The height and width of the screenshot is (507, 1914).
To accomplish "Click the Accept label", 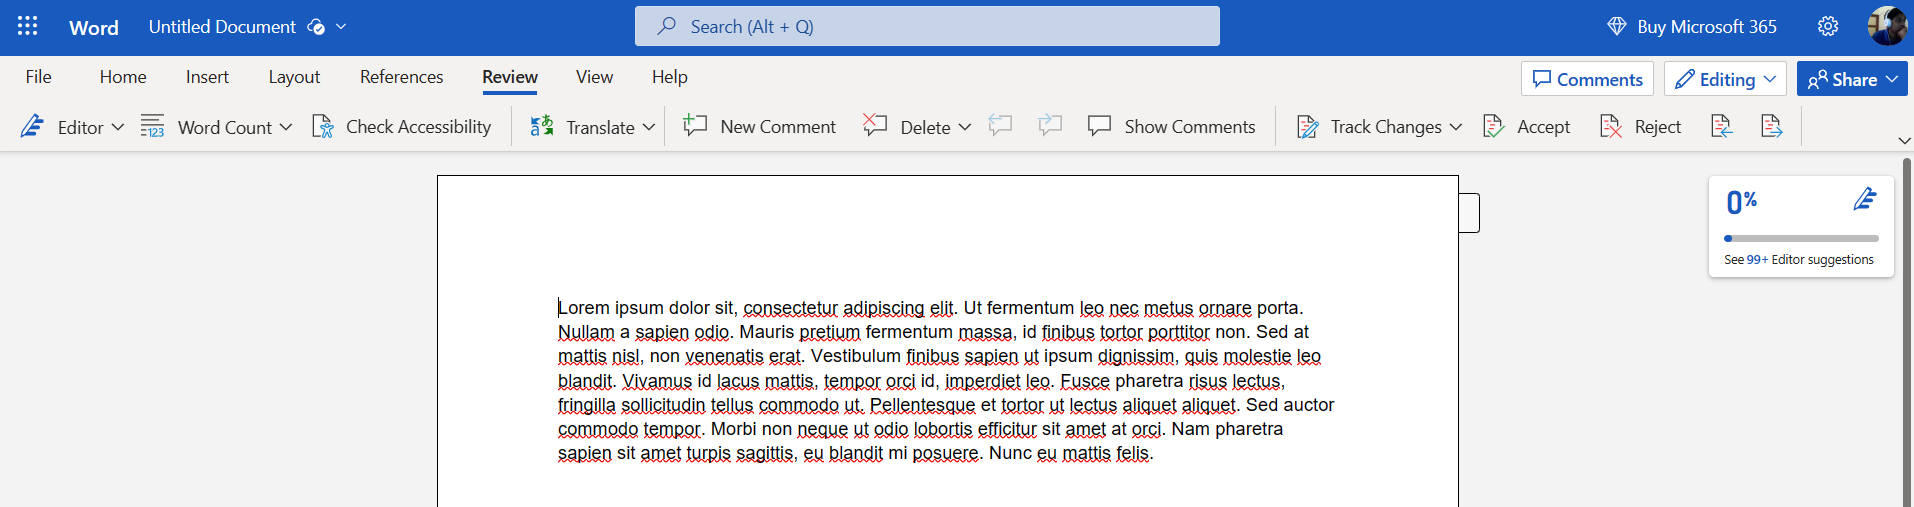I will tap(1543, 127).
